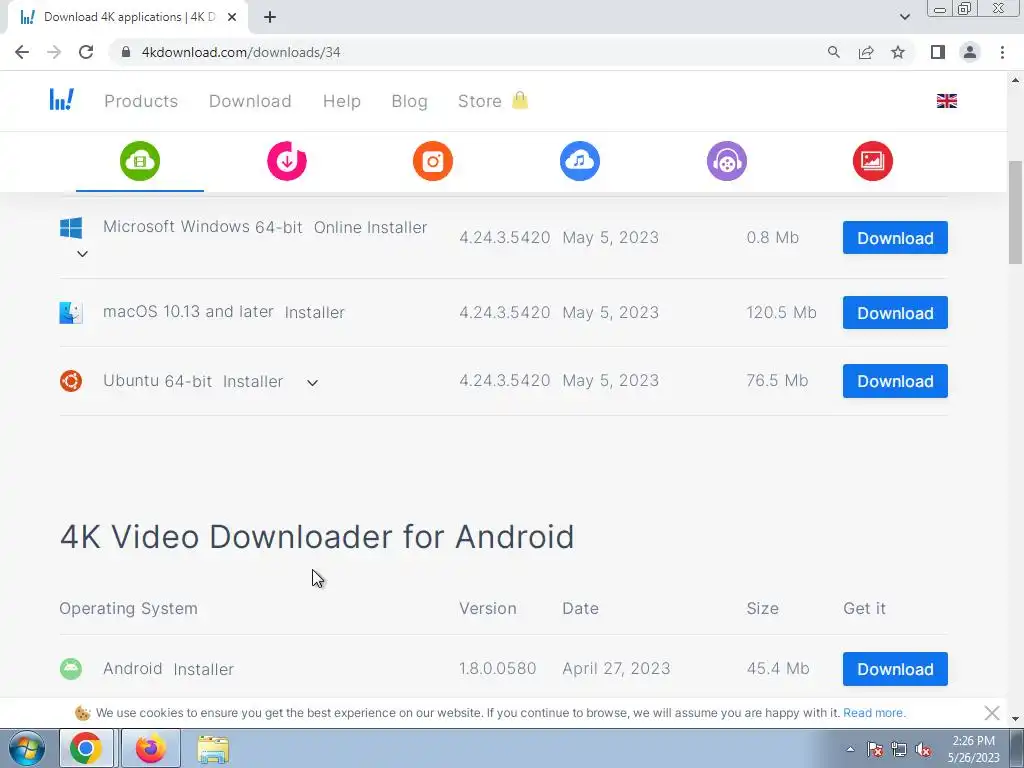Click the scrollbar down arrow
The height and width of the screenshot is (768, 1024).
(x=1015, y=719)
